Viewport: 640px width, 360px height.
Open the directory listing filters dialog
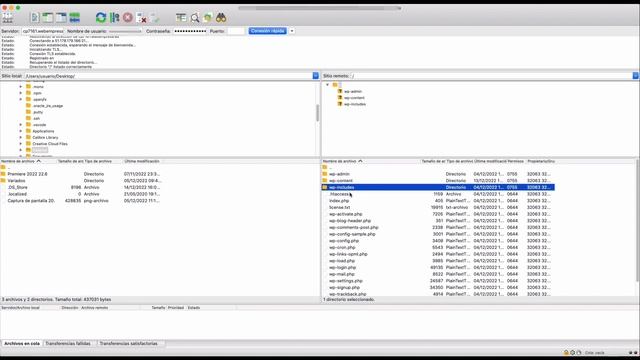coord(181,18)
